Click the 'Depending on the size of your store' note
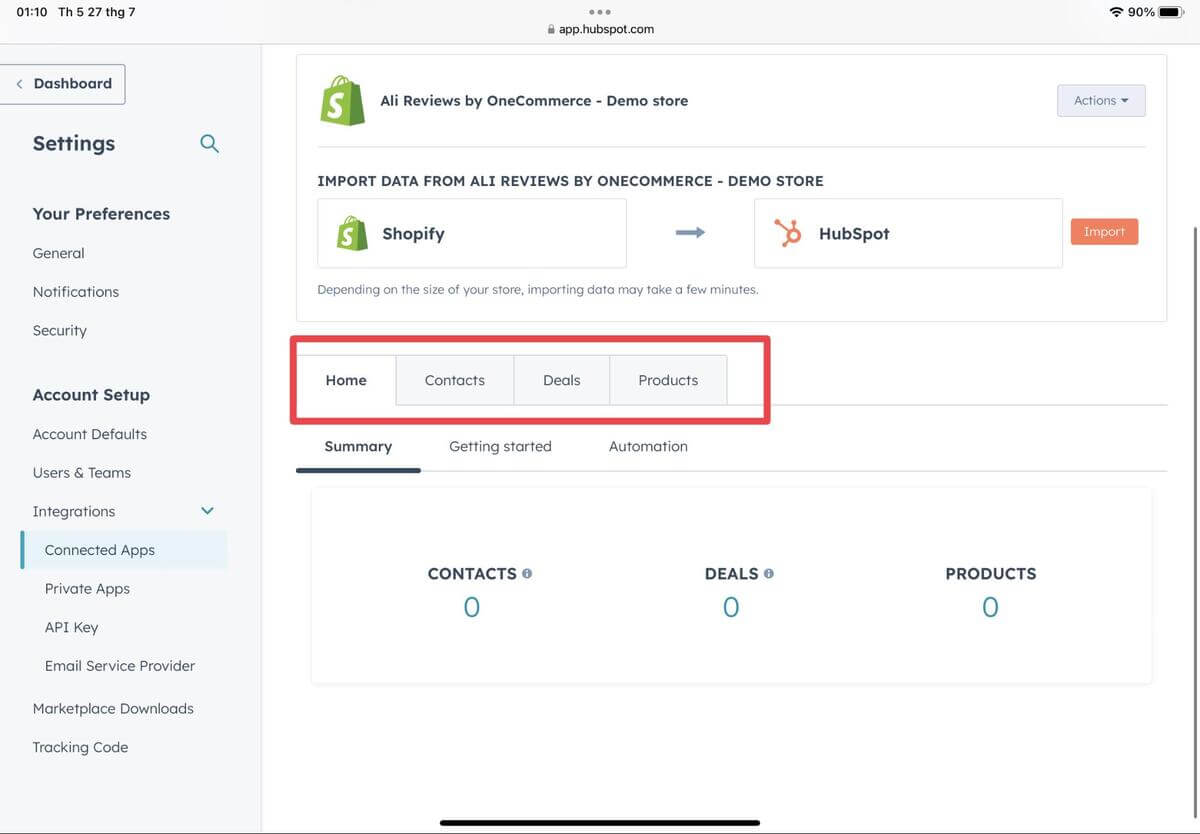The image size is (1200, 834). coord(538,290)
